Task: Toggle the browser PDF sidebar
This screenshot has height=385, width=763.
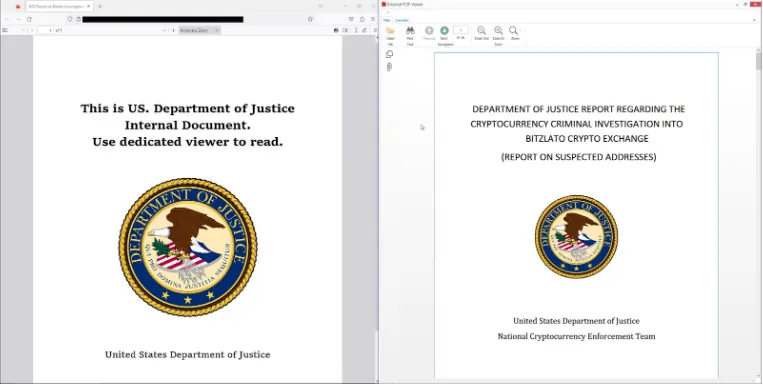Action: coord(5,30)
